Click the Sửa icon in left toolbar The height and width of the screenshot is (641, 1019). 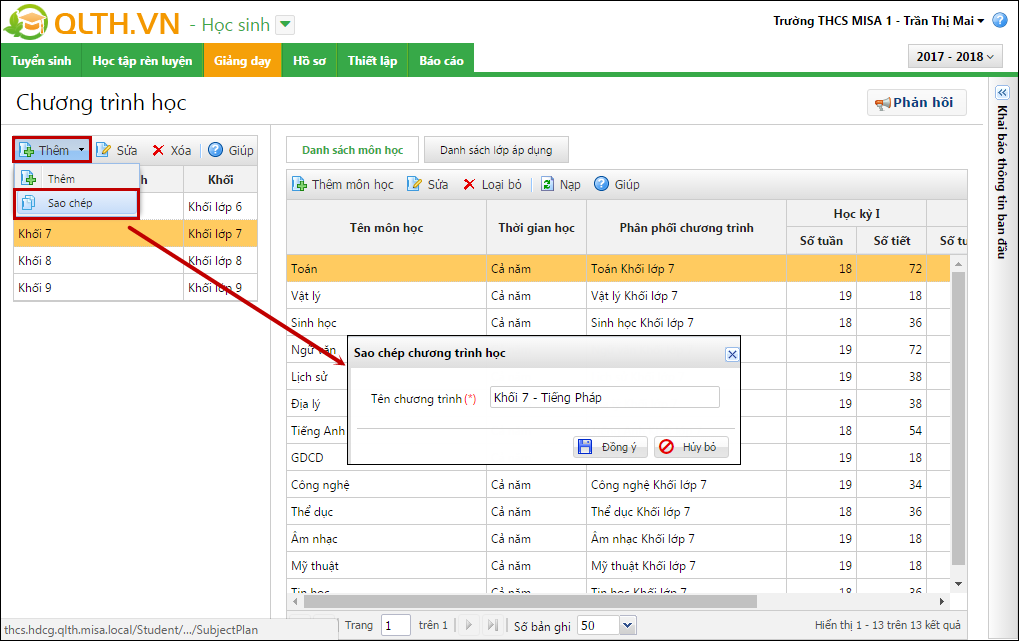point(104,151)
